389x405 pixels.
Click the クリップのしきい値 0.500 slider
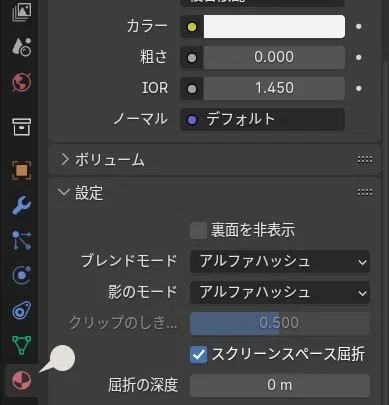280,323
